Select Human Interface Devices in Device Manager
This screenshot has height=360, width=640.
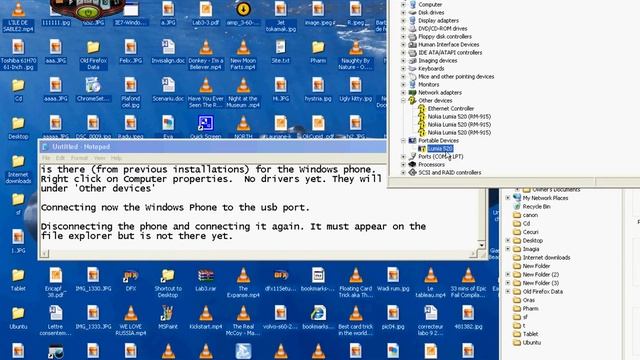(449, 44)
